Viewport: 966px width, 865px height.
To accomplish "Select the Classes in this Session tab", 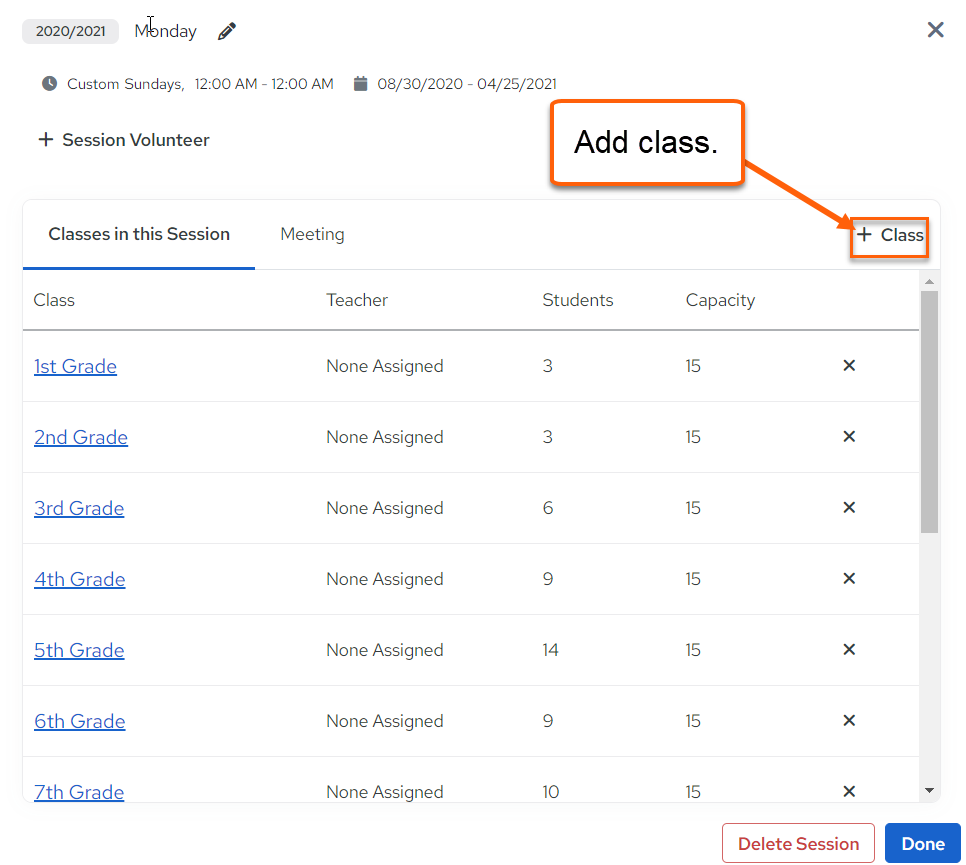I will click(139, 234).
